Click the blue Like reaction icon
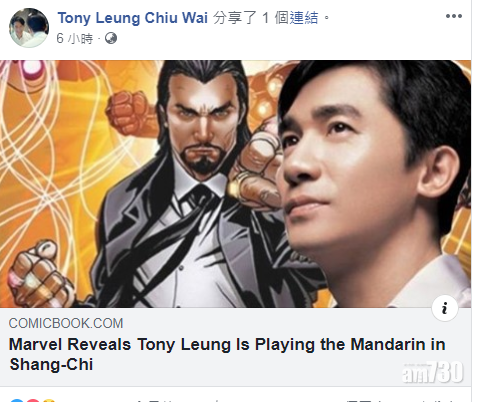Screen dimensions: 484x402 [x=17, y=400]
